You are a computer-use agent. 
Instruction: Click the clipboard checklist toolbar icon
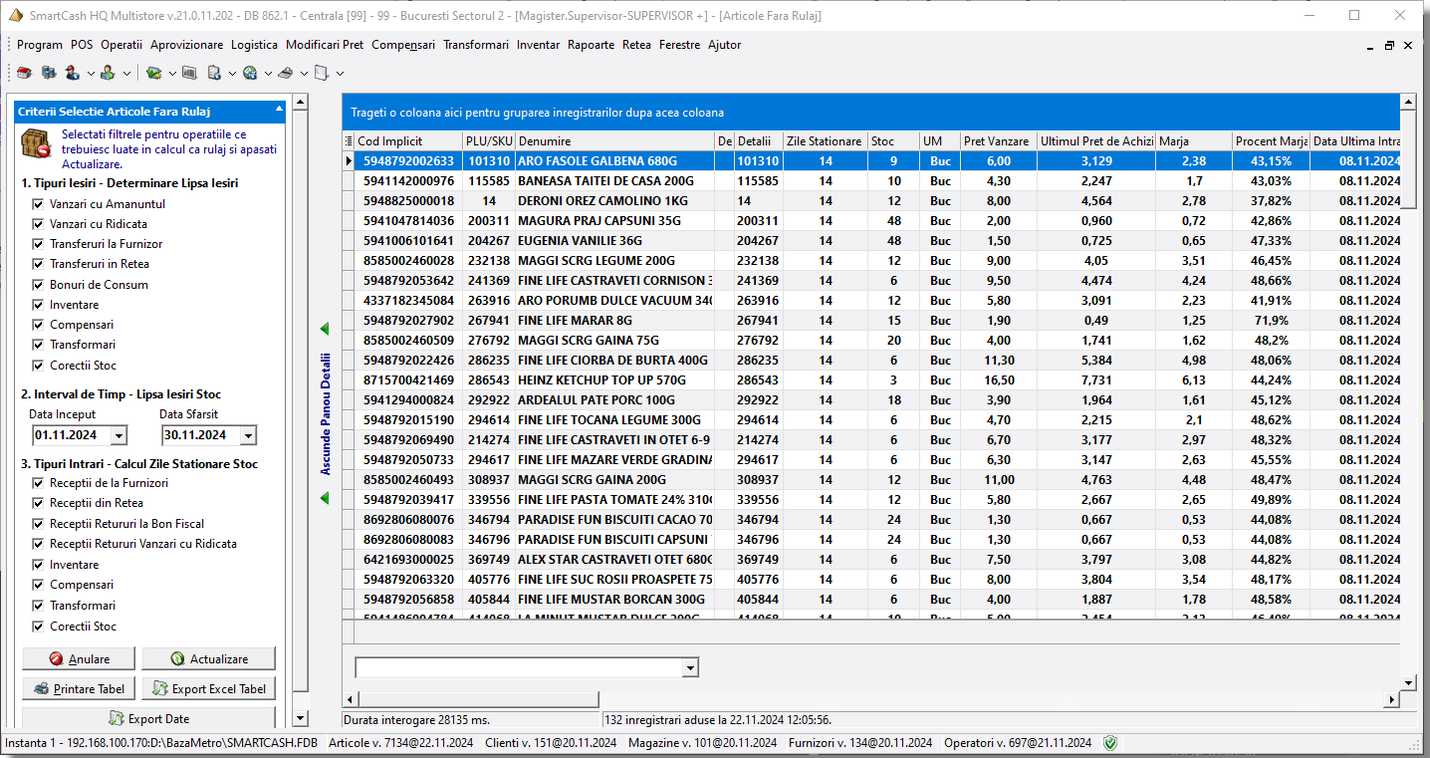coord(214,73)
